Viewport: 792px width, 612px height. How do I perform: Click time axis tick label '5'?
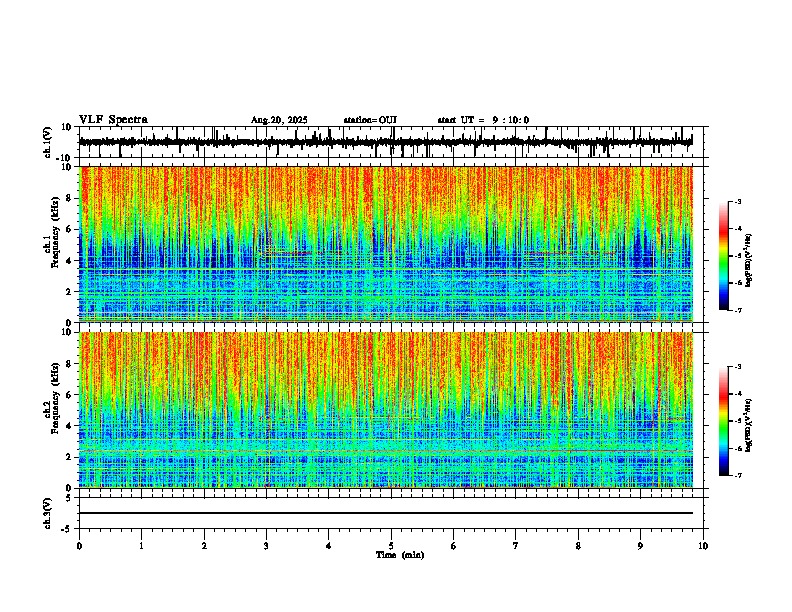(391, 546)
